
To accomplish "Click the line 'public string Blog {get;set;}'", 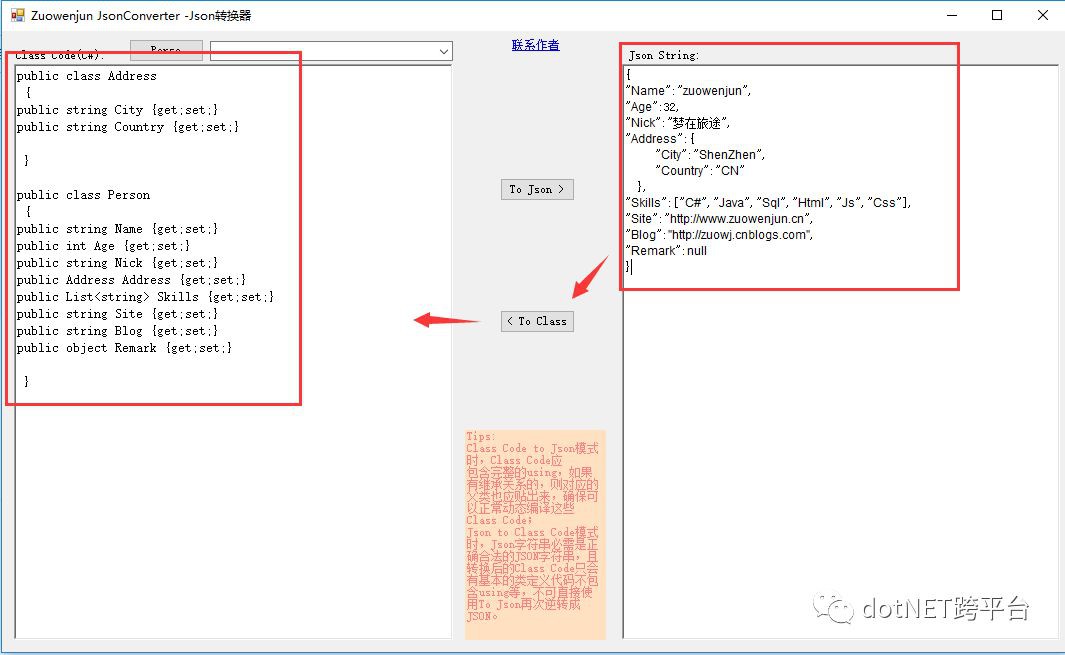I will coord(117,331).
